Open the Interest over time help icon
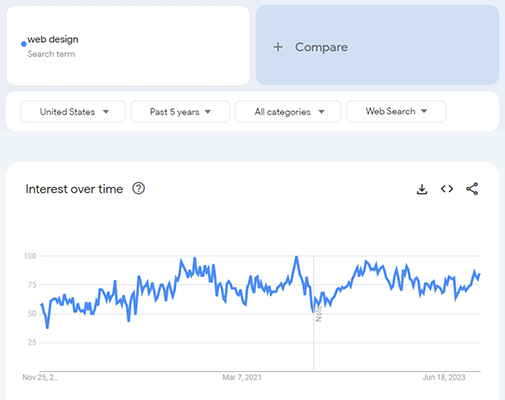The image size is (505, 400). pos(139,188)
